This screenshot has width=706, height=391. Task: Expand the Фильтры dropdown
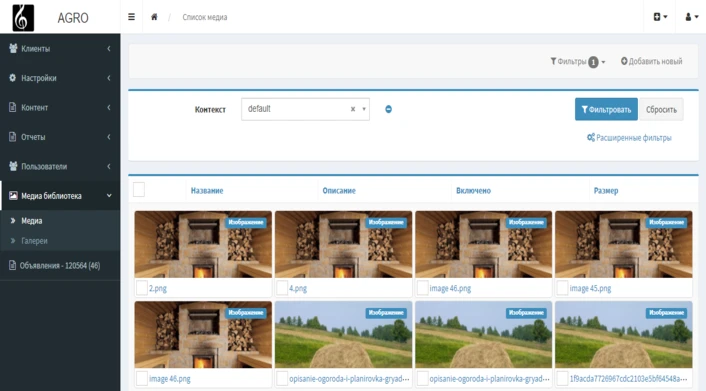pos(578,62)
